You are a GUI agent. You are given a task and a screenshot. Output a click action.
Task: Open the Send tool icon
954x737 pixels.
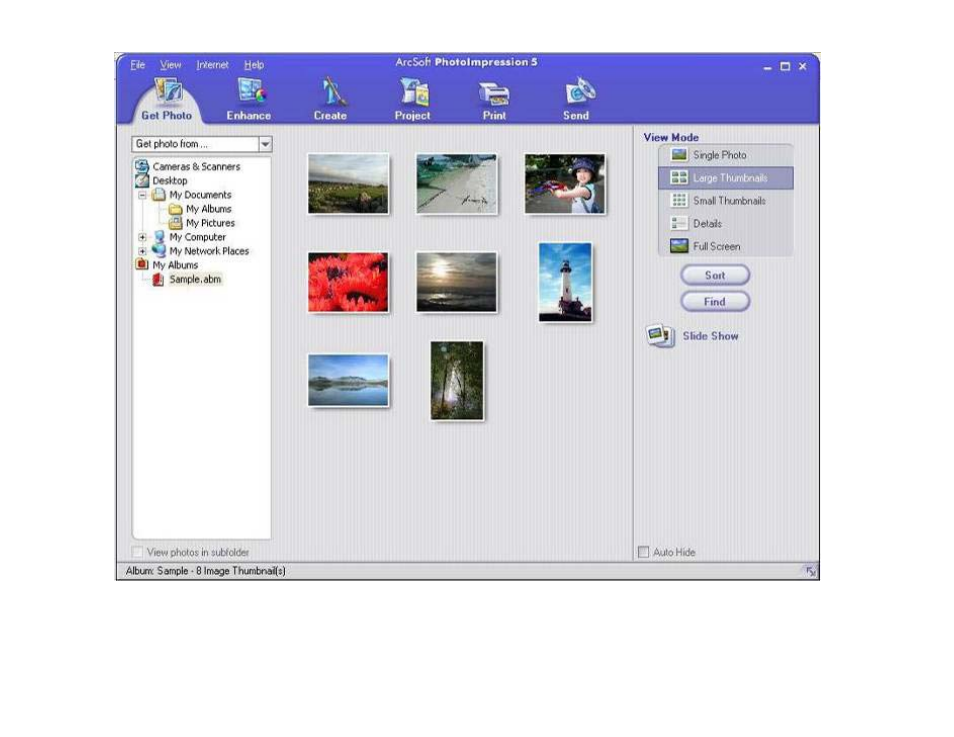pyautogui.click(x=580, y=91)
